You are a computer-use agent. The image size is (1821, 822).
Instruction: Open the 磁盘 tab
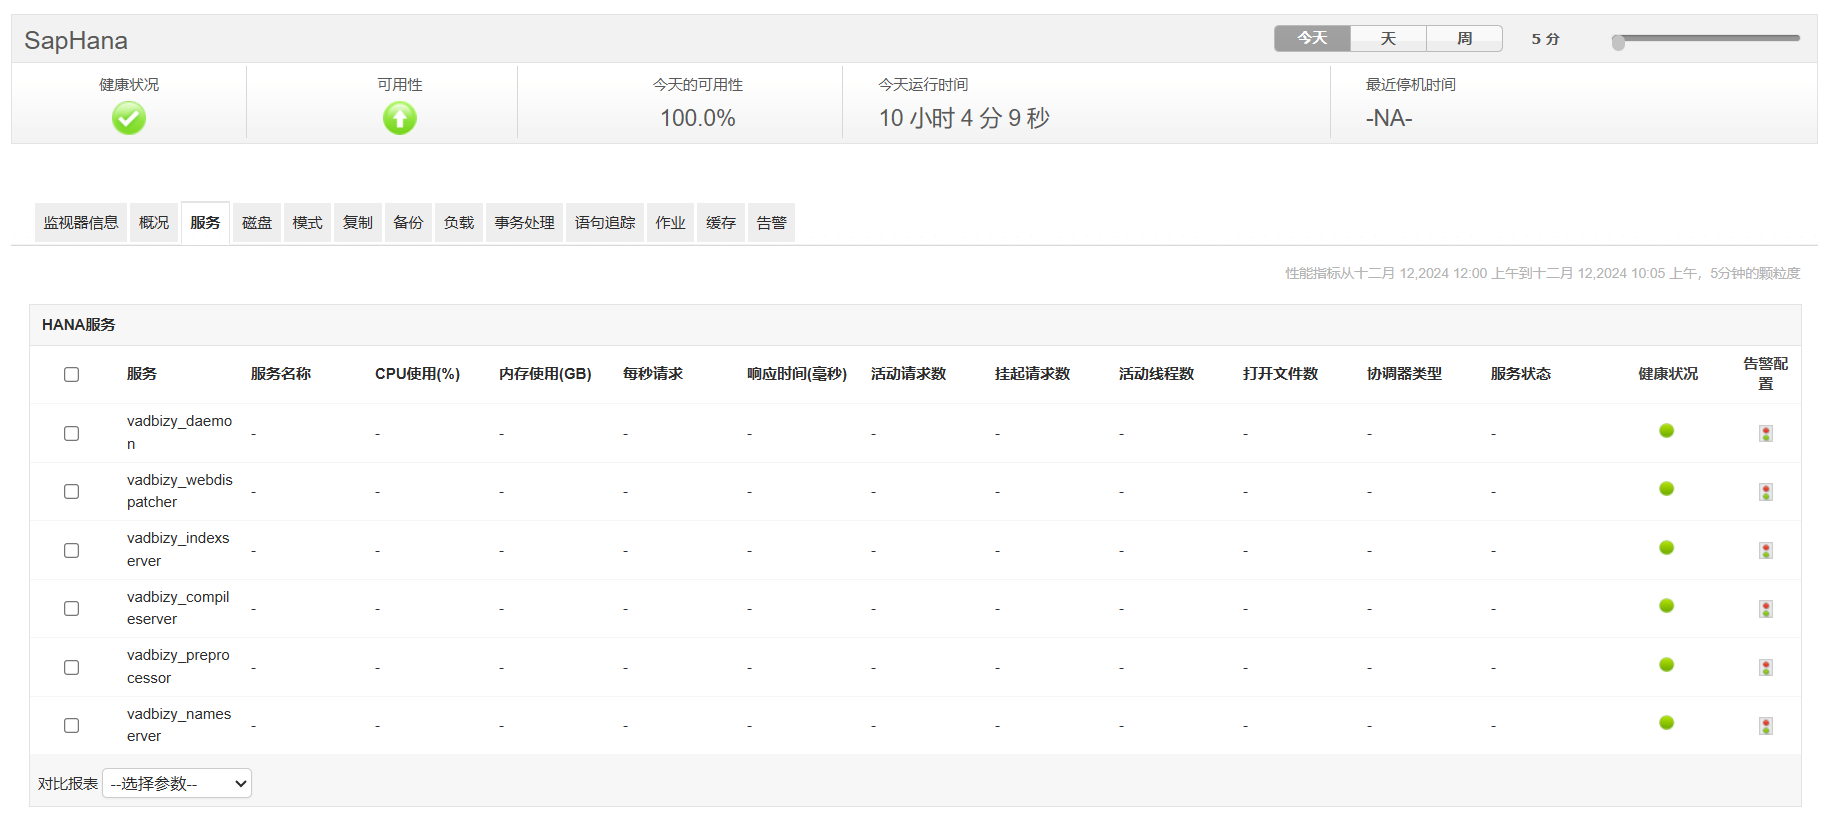pos(257,223)
